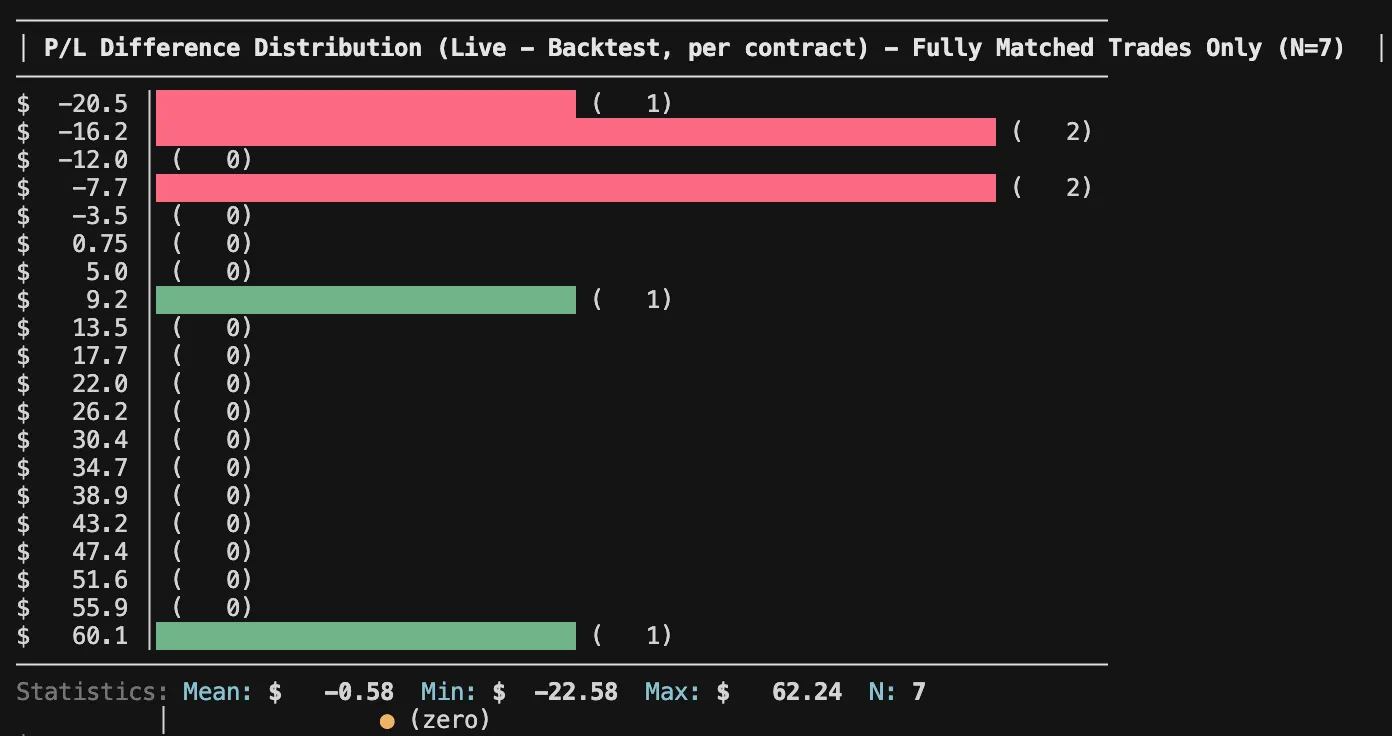Click the red bar in the $-20.5 row
This screenshot has height=736, width=1392.
tap(366, 104)
